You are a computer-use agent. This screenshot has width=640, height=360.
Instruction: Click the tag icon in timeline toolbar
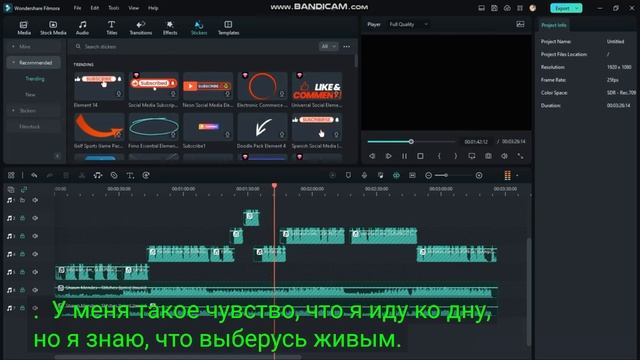pyautogui.click(x=114, y=175)
